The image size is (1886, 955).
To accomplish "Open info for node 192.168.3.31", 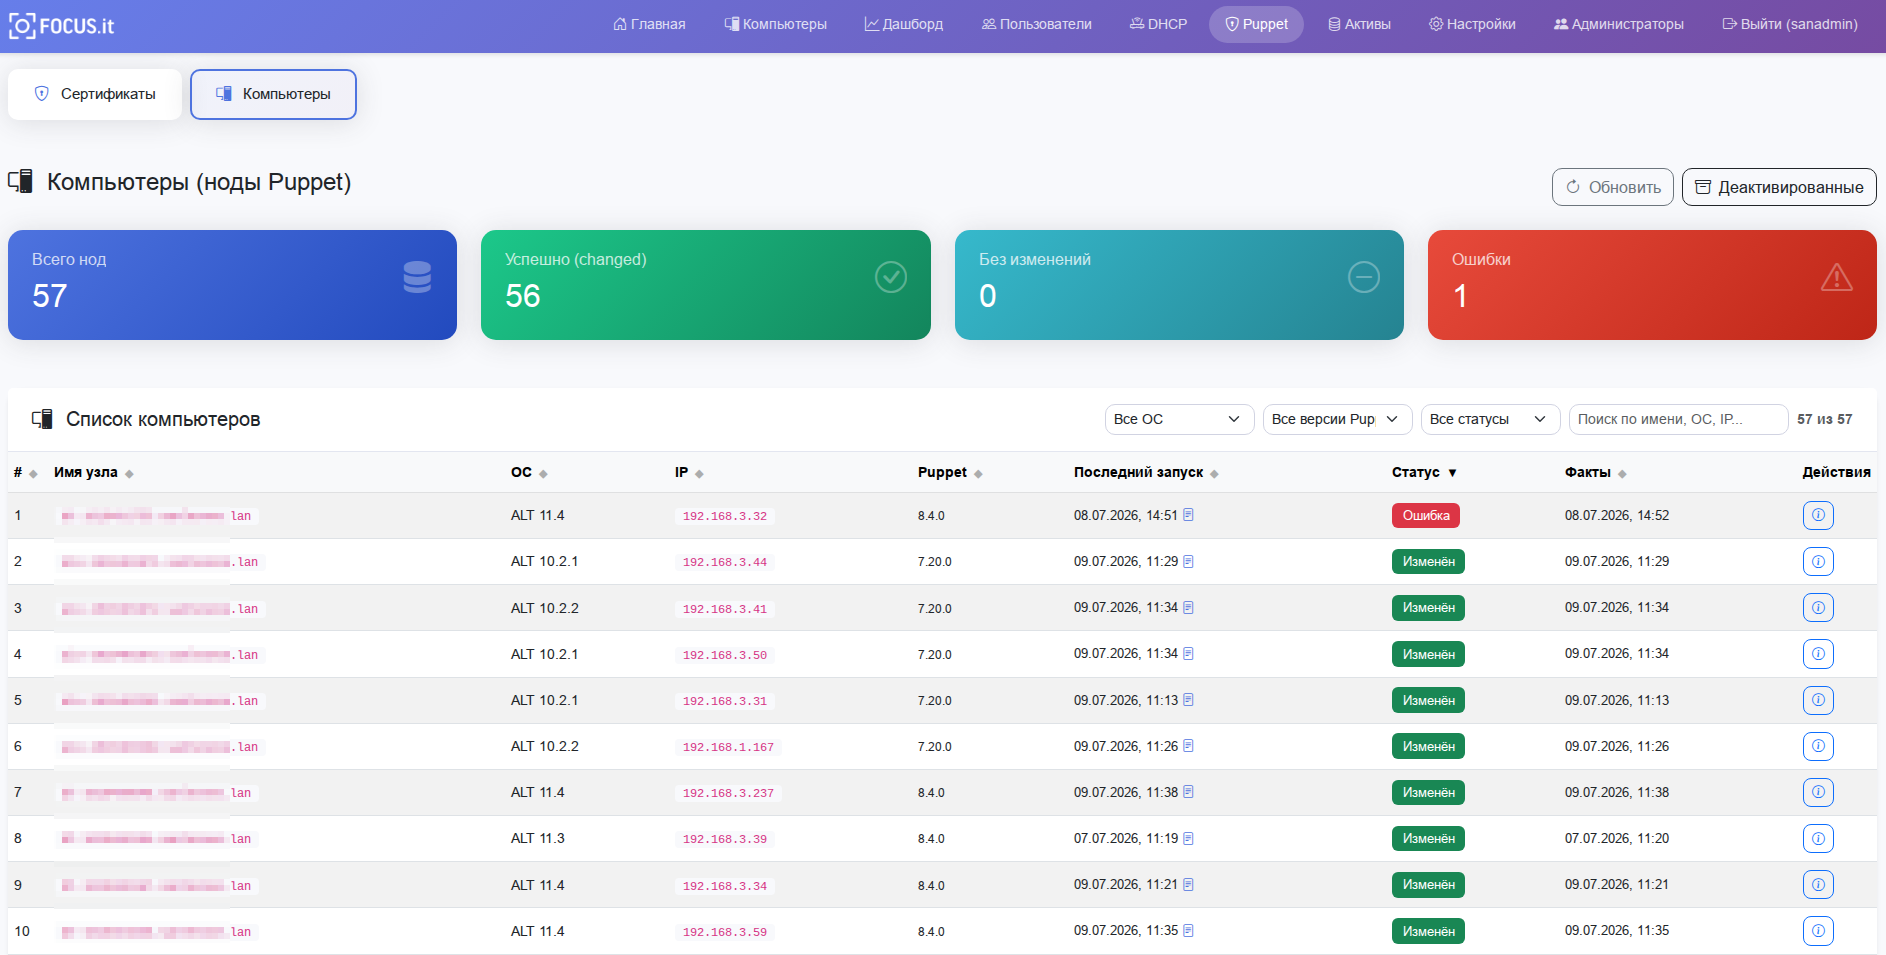I will tap(1818, 700).
